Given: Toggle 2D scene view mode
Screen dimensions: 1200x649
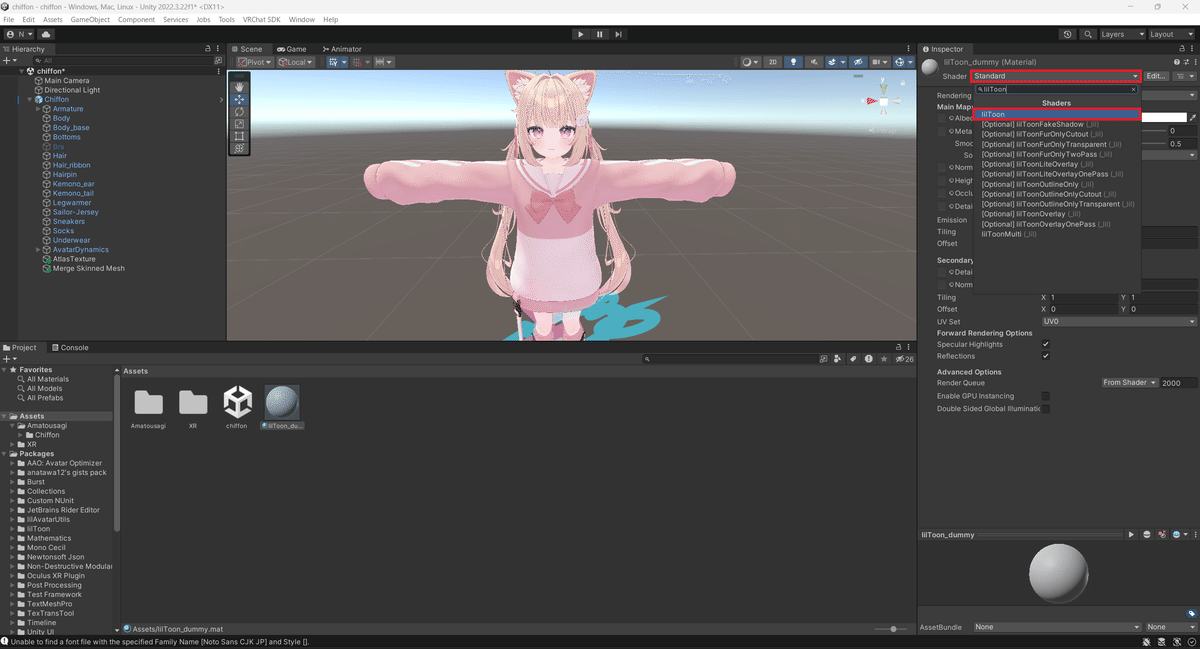Looking at the screenshot, I should [773, 62].
